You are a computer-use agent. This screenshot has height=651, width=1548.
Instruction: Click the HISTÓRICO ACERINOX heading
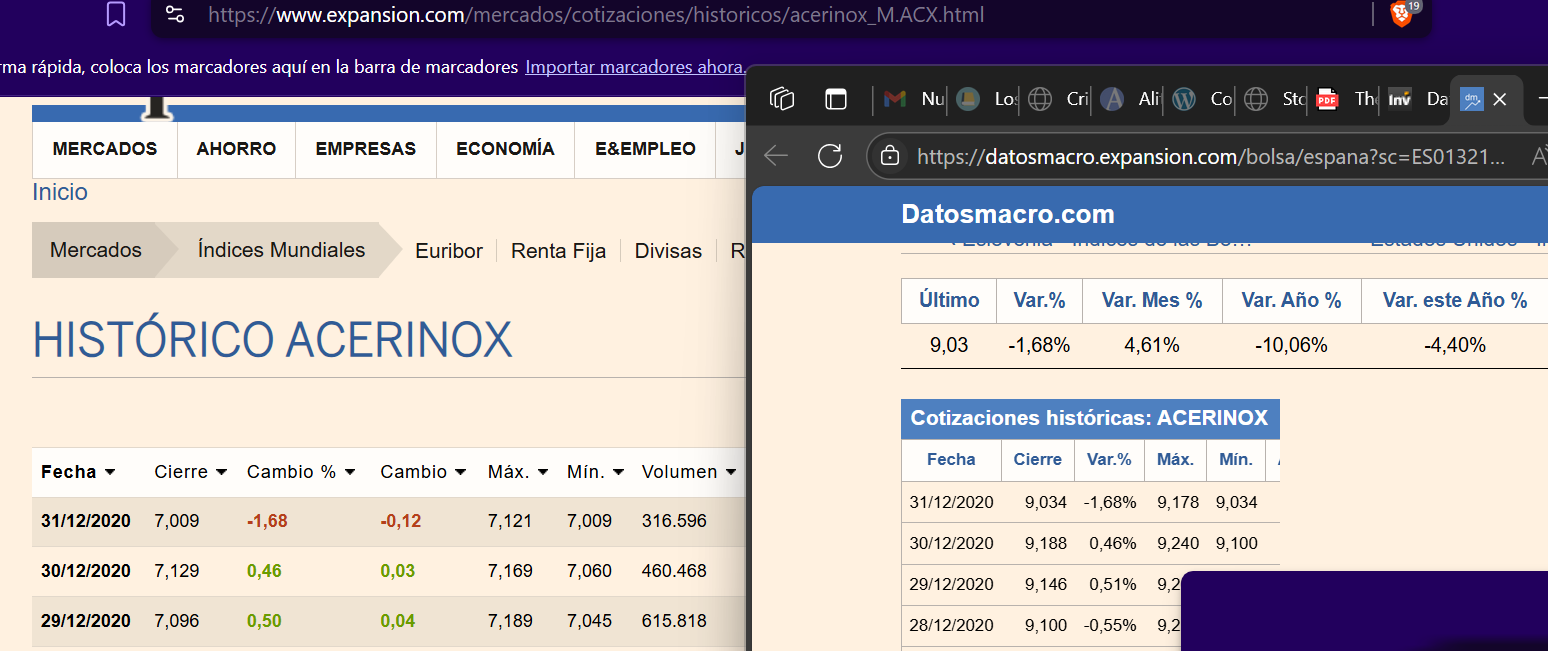272,340
